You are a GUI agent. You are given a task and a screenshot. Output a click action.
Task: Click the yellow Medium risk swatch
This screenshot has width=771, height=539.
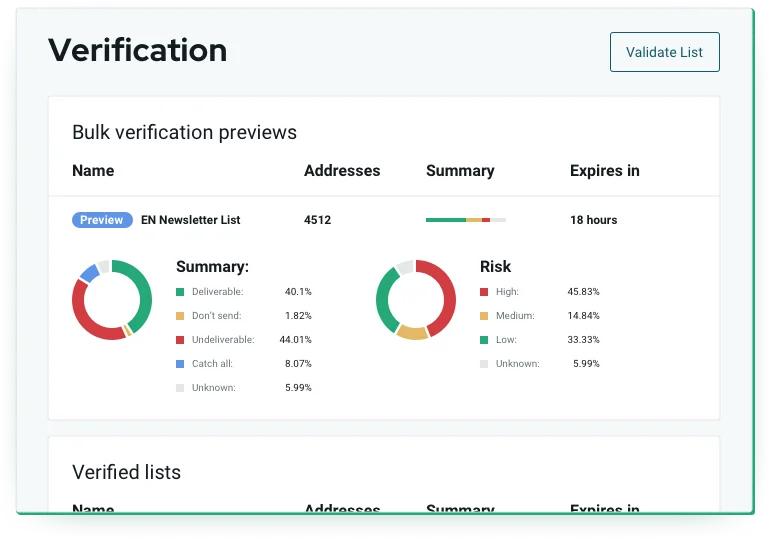pos(484,316)
